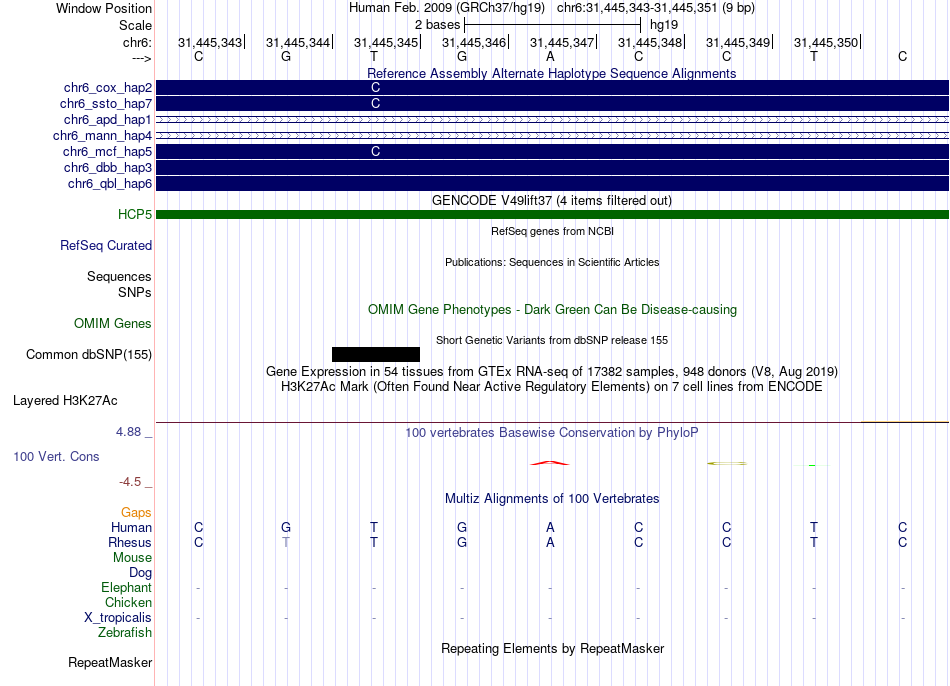Open the chr6_cox_hap2 track label
Image resolution: width=950 pixels, height=686 pixels.
coord(108,88)
